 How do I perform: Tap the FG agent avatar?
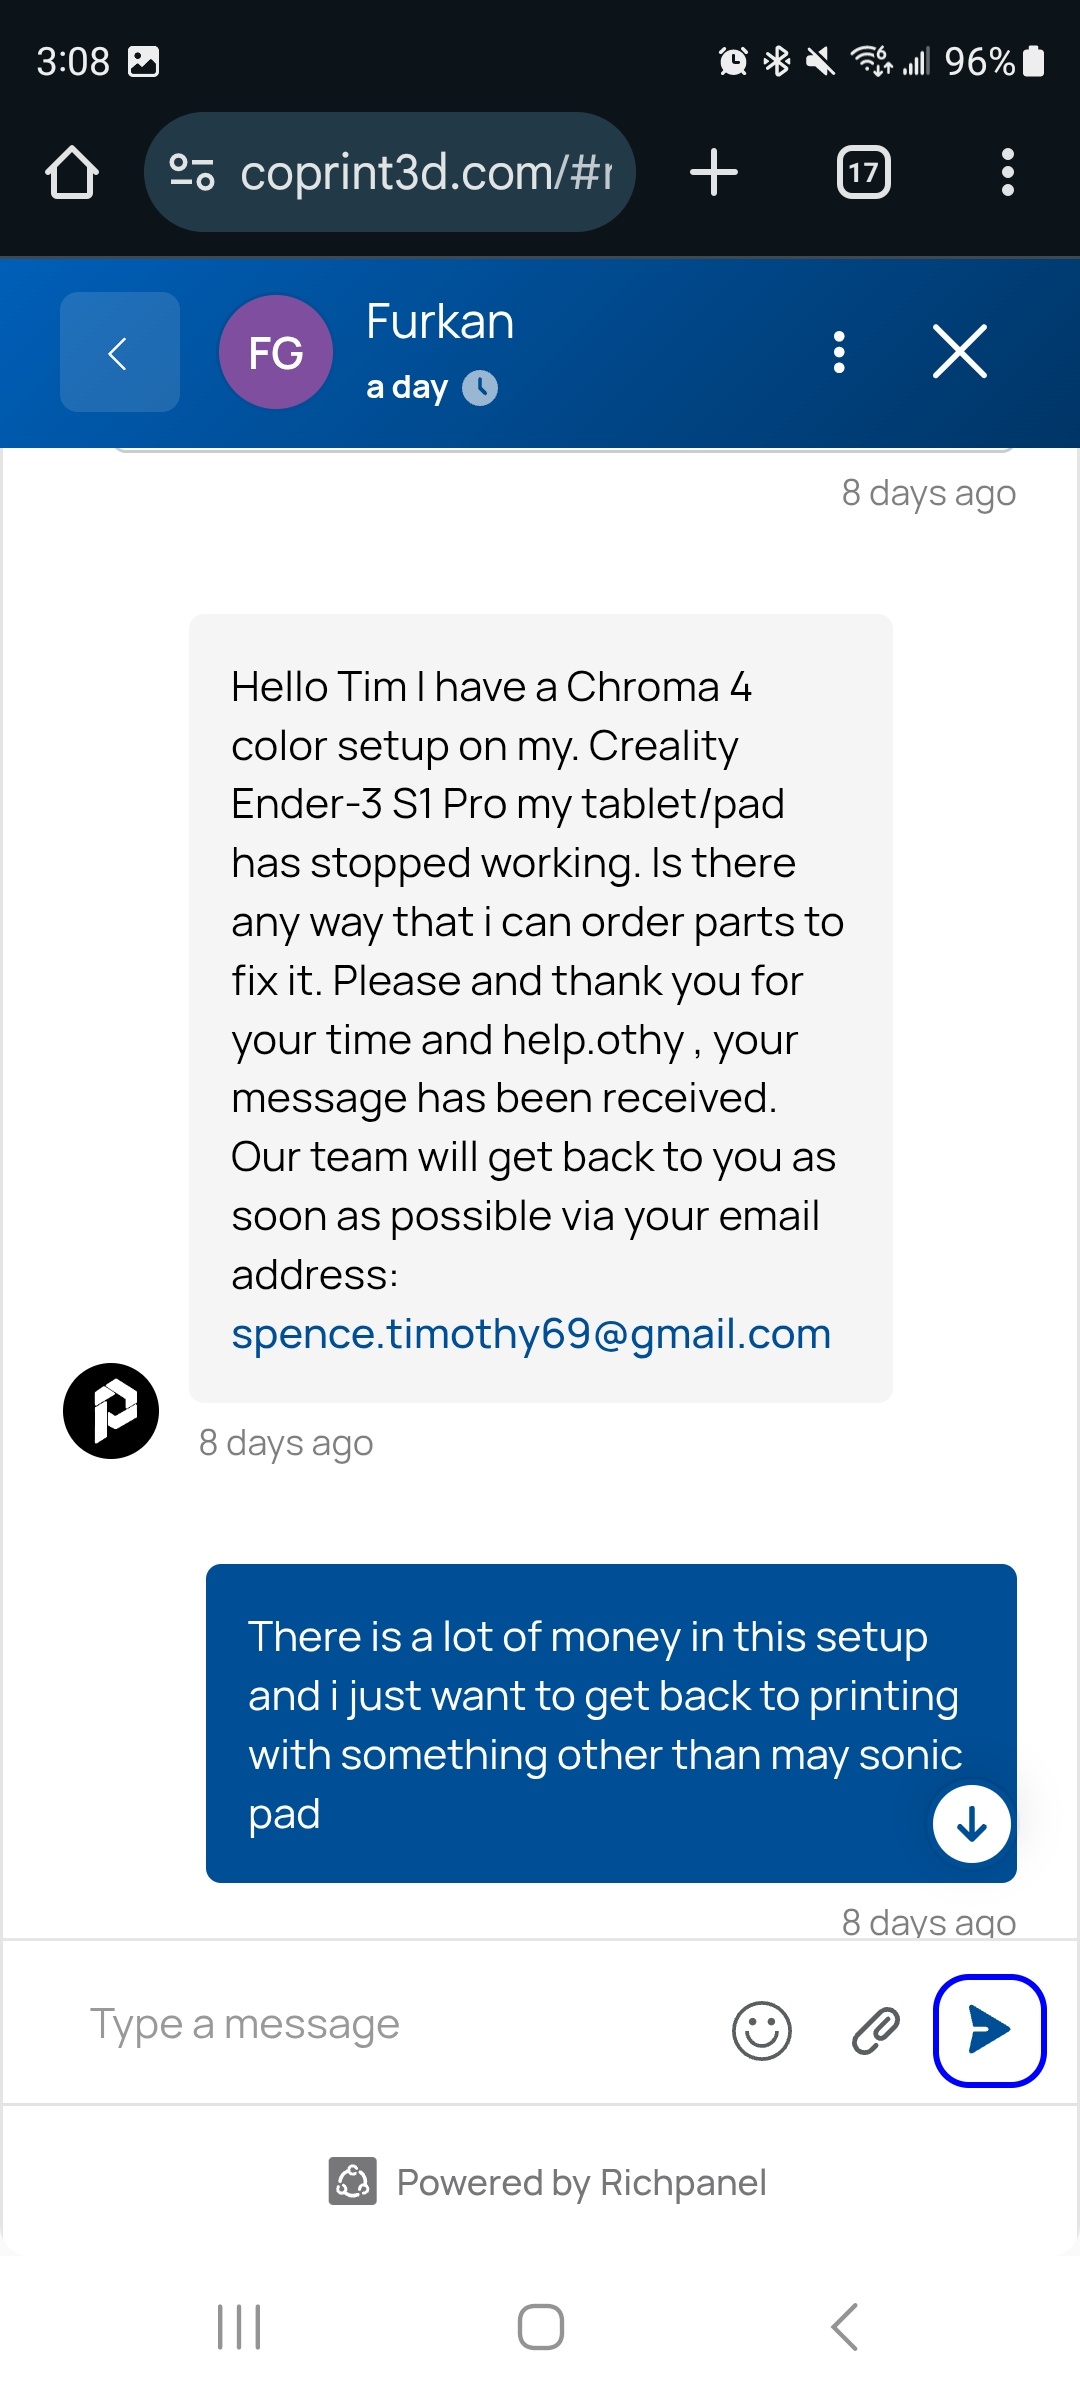(x=276, y=352)
